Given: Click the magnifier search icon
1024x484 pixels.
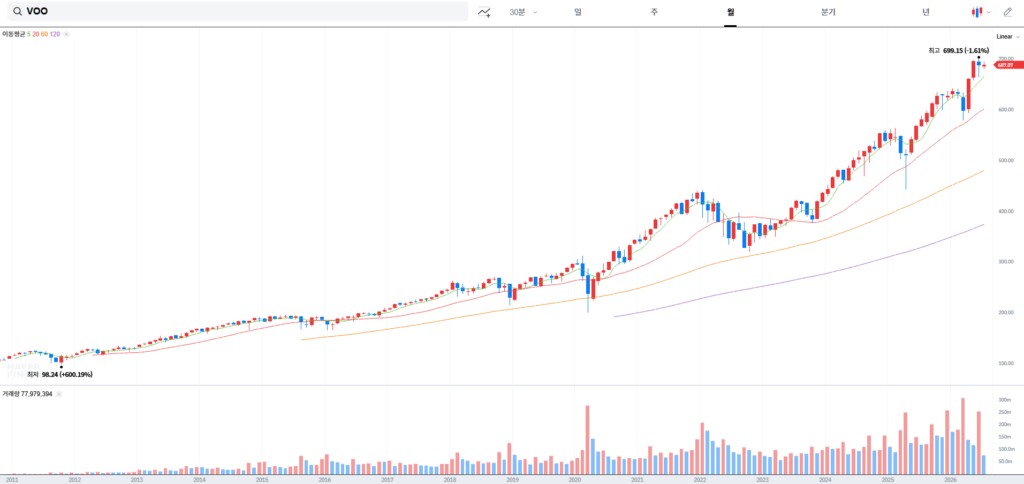Looking at the screenshot, I should click(17, 12).
